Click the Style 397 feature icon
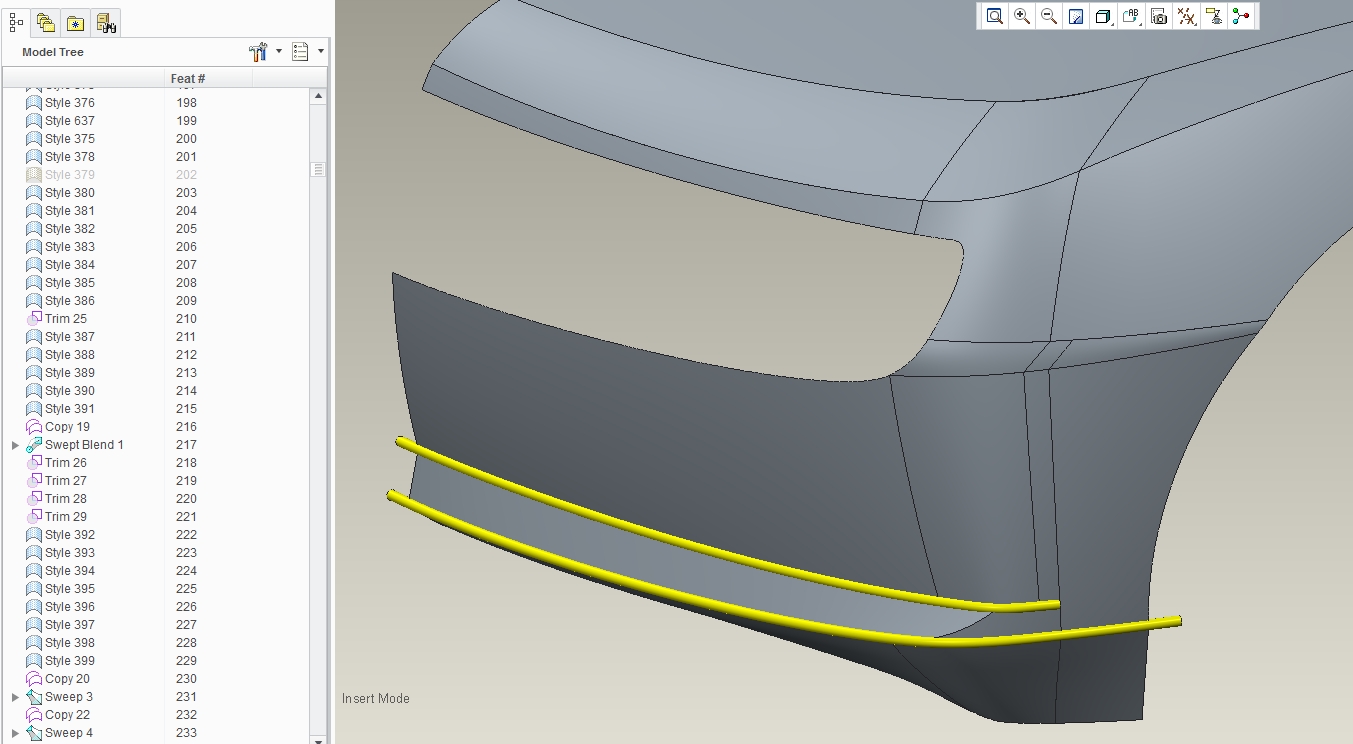The image size is (1353, 744). 33,625
